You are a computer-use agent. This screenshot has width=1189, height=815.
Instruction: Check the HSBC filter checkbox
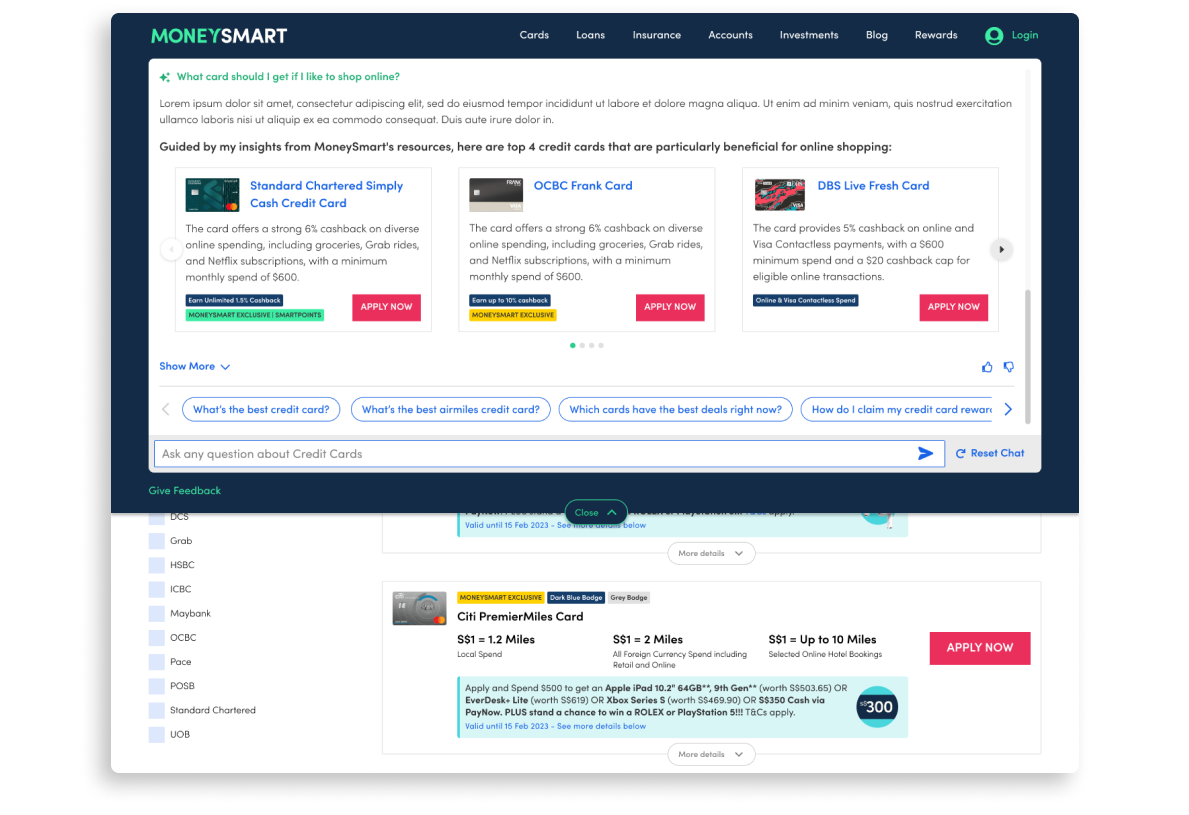(157, 566)
